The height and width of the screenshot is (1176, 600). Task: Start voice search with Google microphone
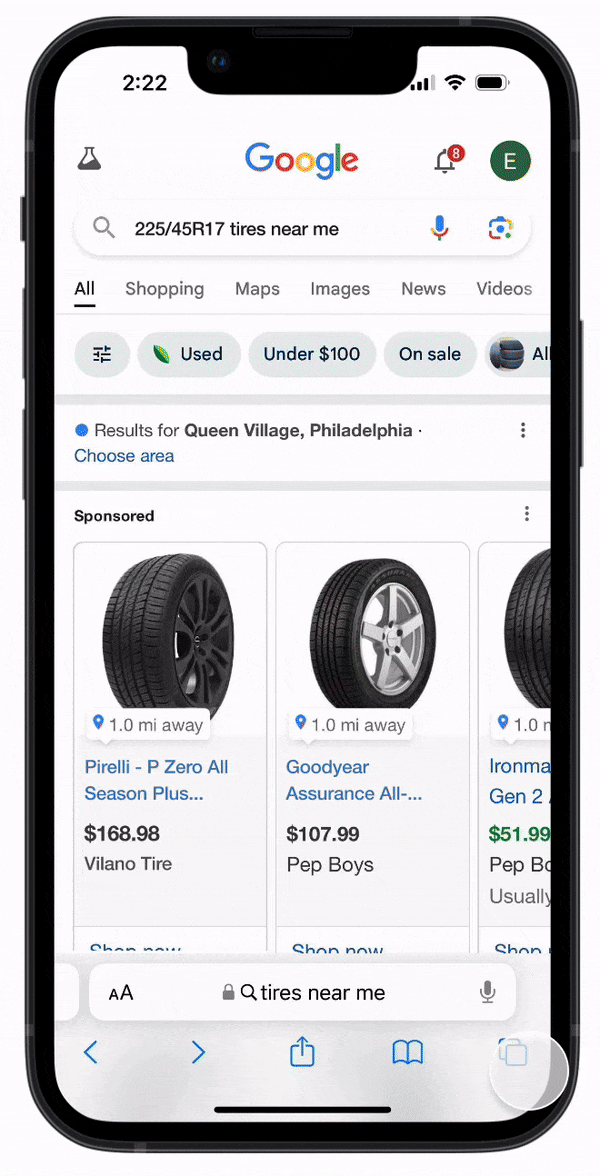point(440,228)
